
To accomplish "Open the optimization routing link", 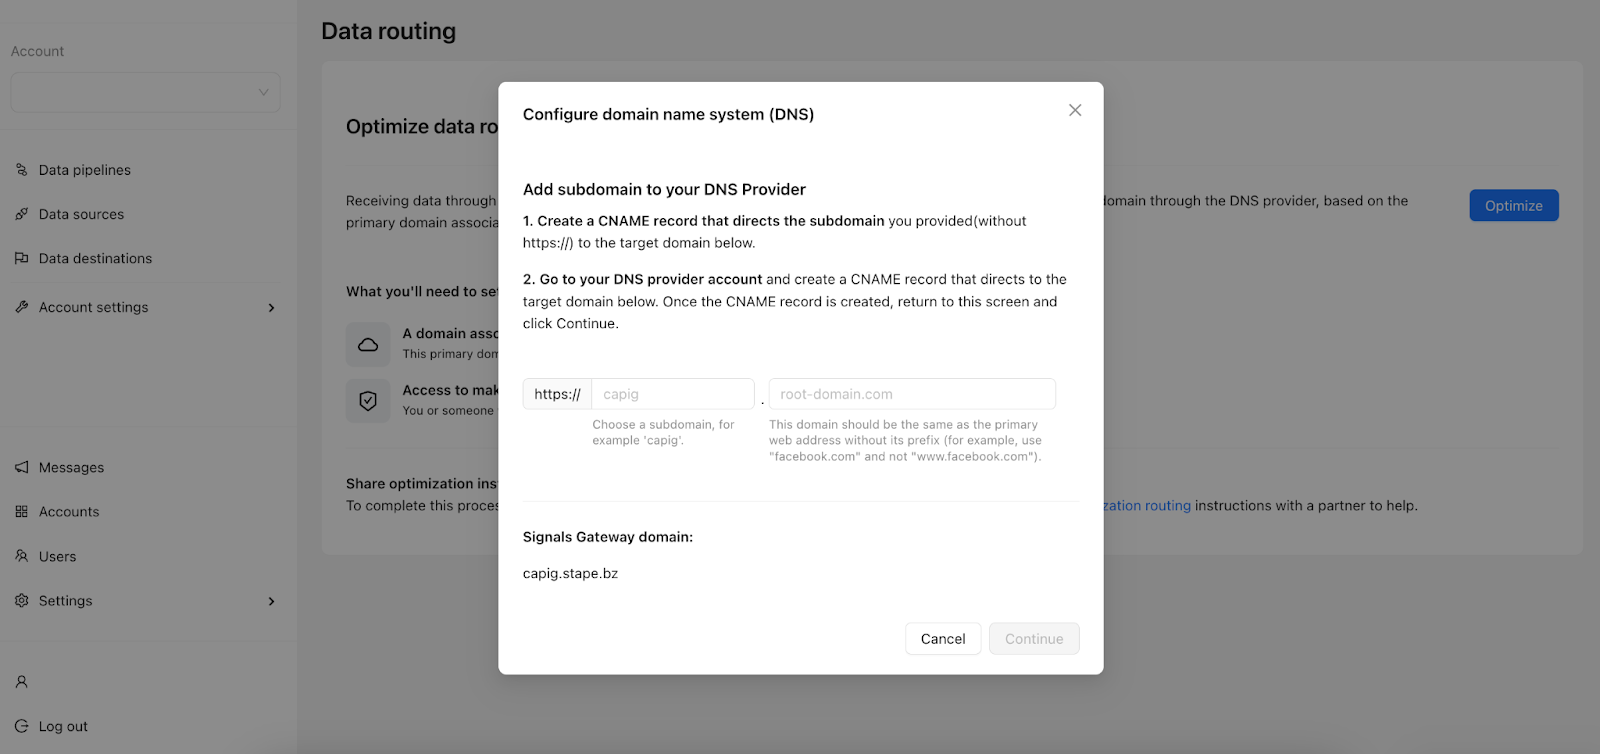I will pyautogui.click(x=1147, y=506).
